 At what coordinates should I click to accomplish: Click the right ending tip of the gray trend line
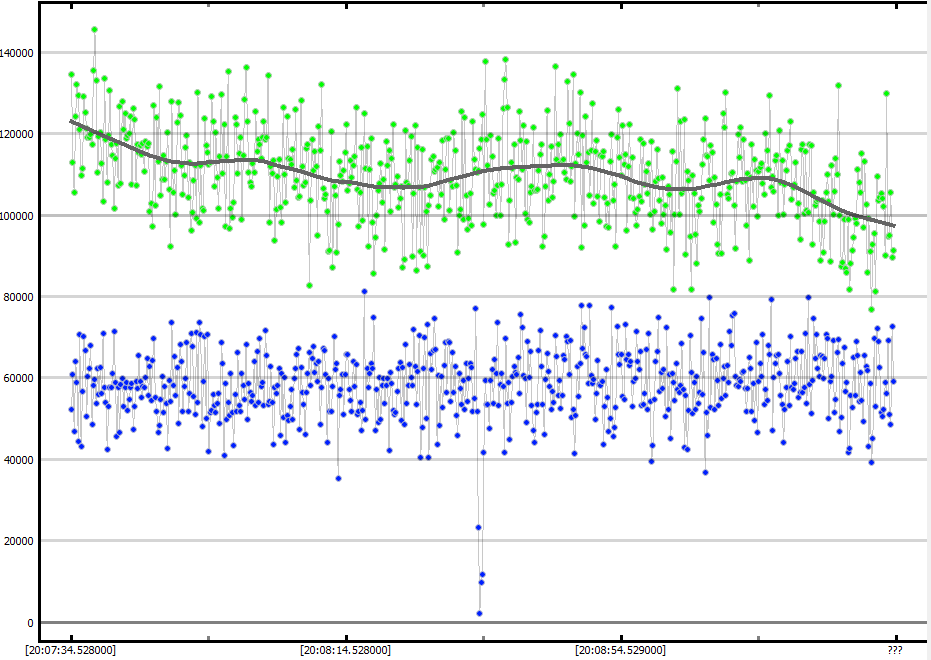pos(894,226)
